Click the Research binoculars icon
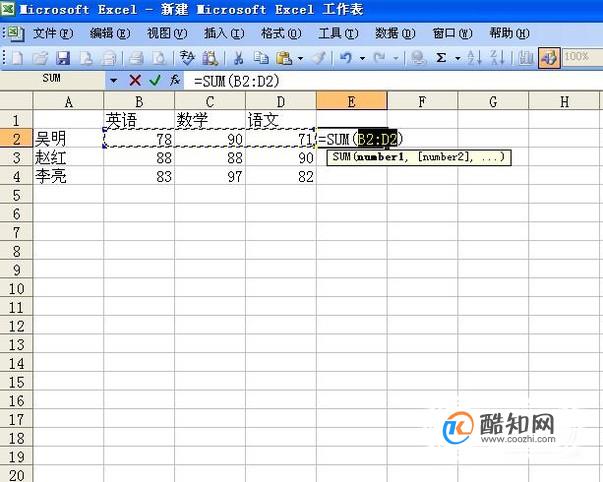 pyautogui.click(x=210, y=58)
